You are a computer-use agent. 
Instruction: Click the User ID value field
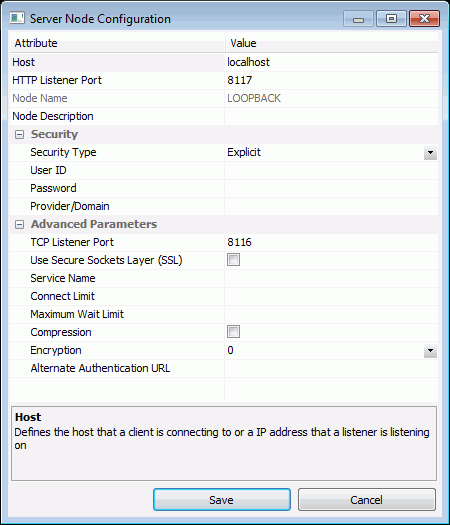coord(331,170)
